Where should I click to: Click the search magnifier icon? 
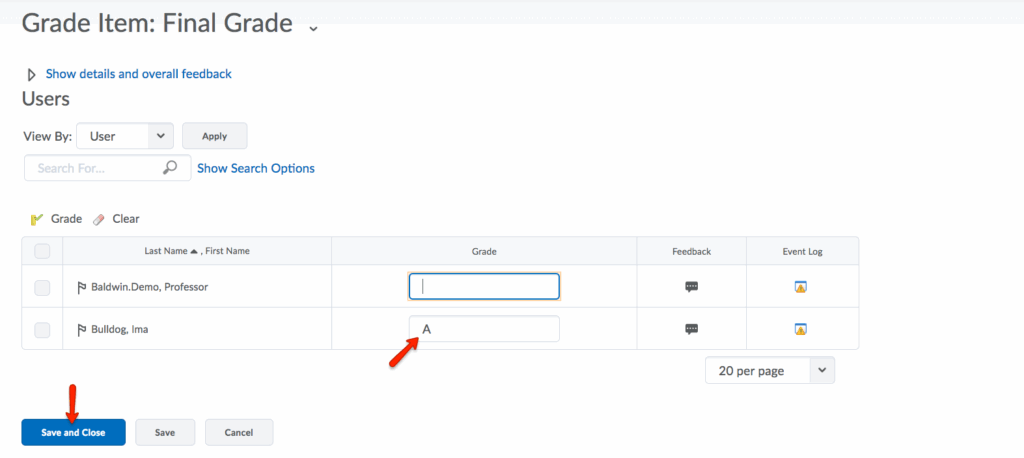pos(170,168)
